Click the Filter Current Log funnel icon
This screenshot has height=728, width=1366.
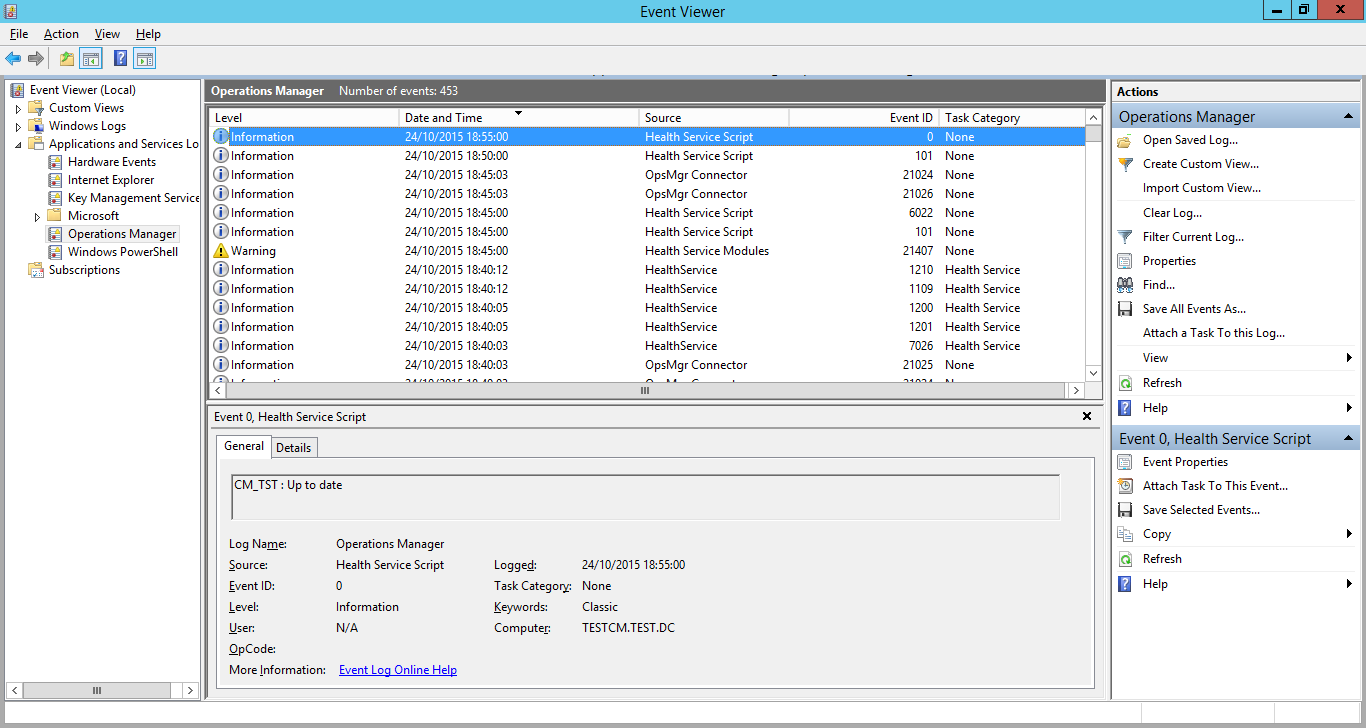point(1125,237)
